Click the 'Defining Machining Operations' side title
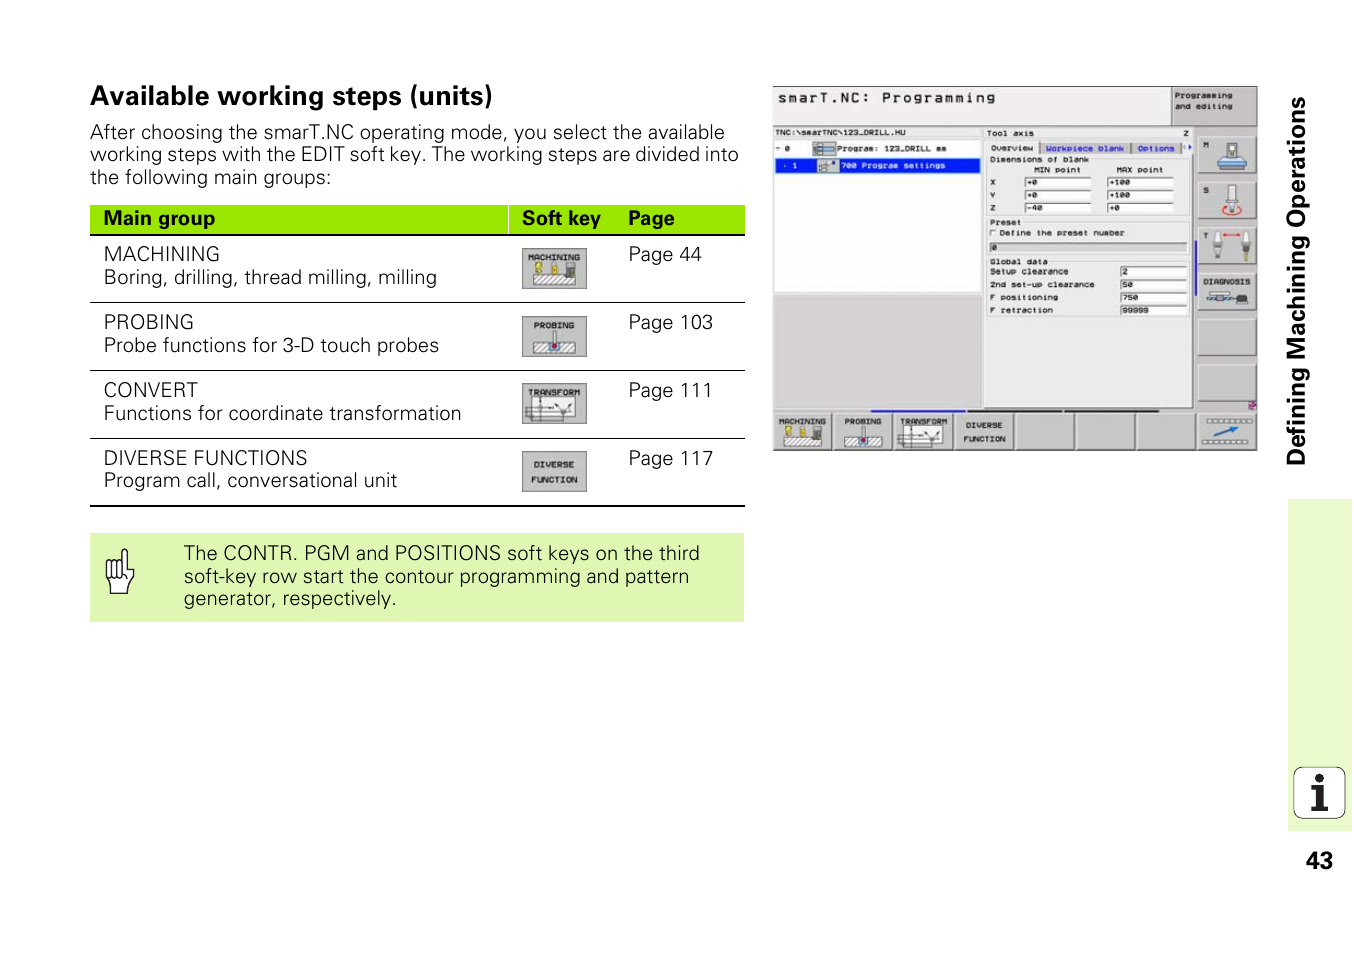 (x=1297, y=281)
